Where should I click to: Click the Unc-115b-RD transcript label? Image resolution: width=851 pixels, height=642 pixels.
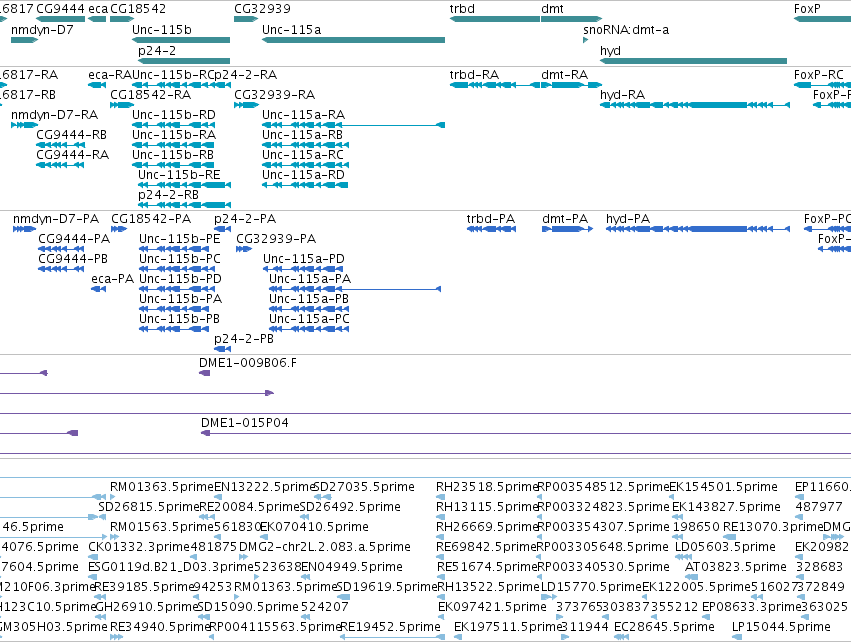pyautogui.click(x=174, y=115)
